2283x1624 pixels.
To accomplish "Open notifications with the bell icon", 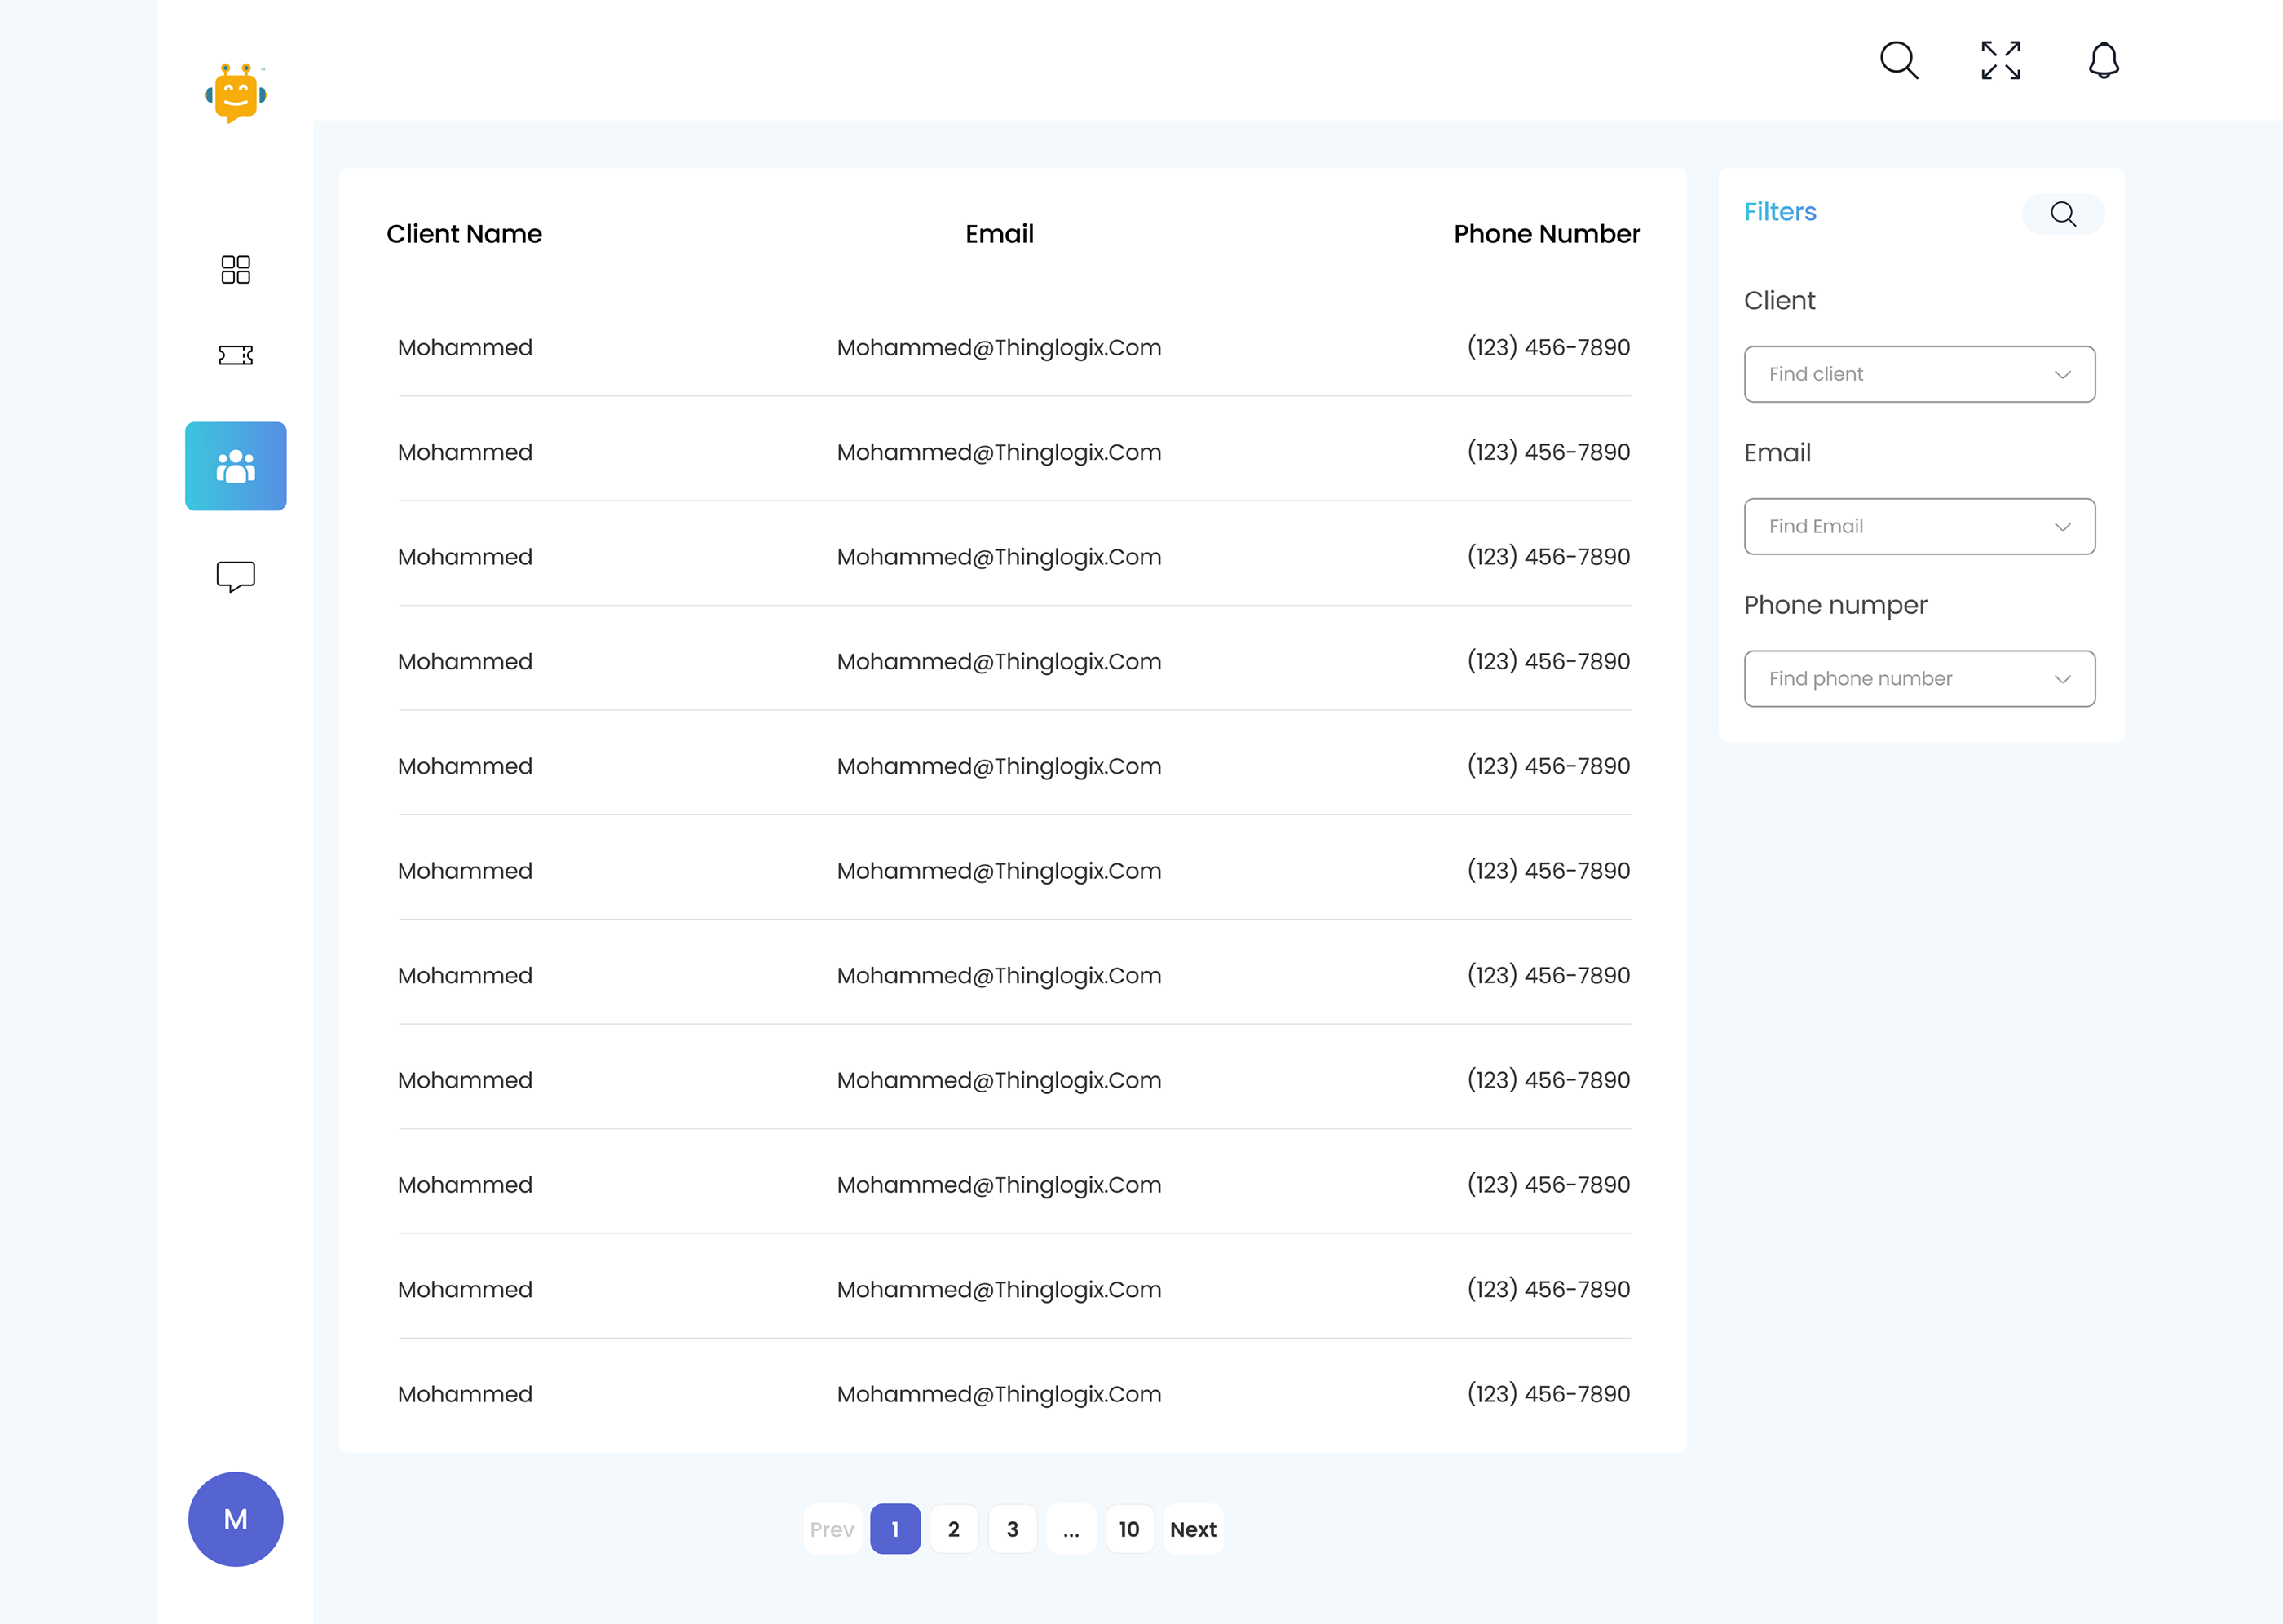I will click(x=2102, y=61).
